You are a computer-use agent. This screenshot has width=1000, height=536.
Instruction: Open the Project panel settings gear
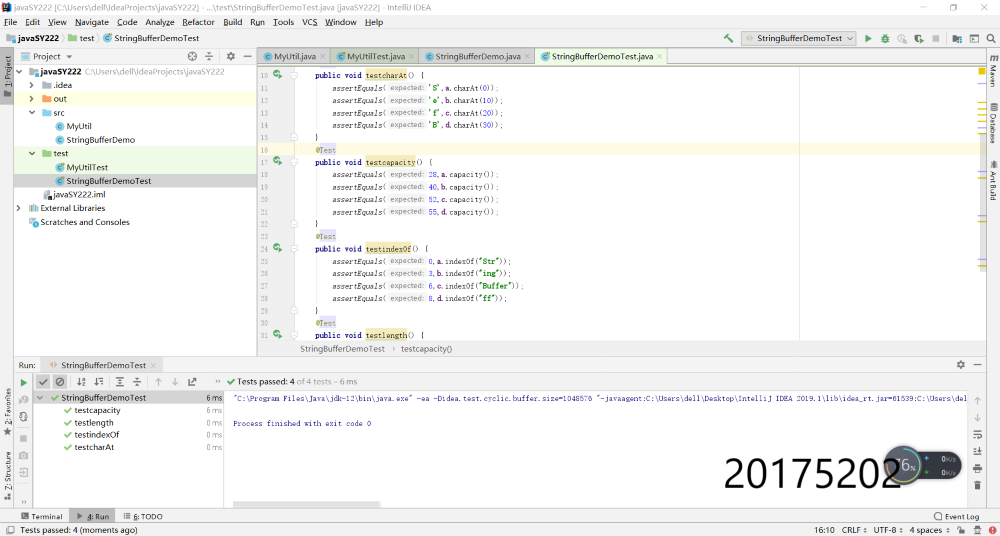(x=231, y=56)
